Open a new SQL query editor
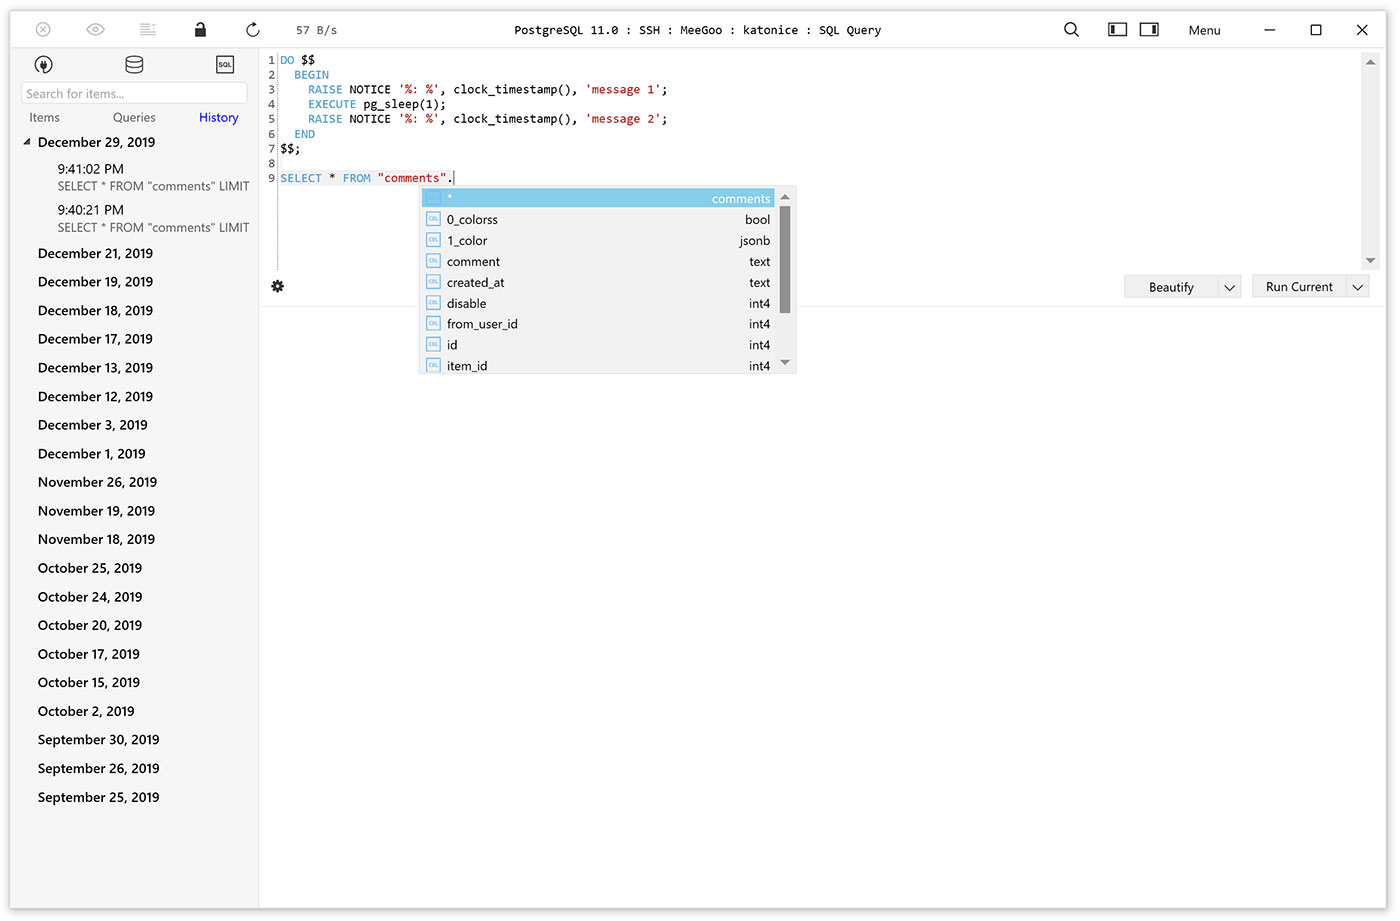 point(225,65)
